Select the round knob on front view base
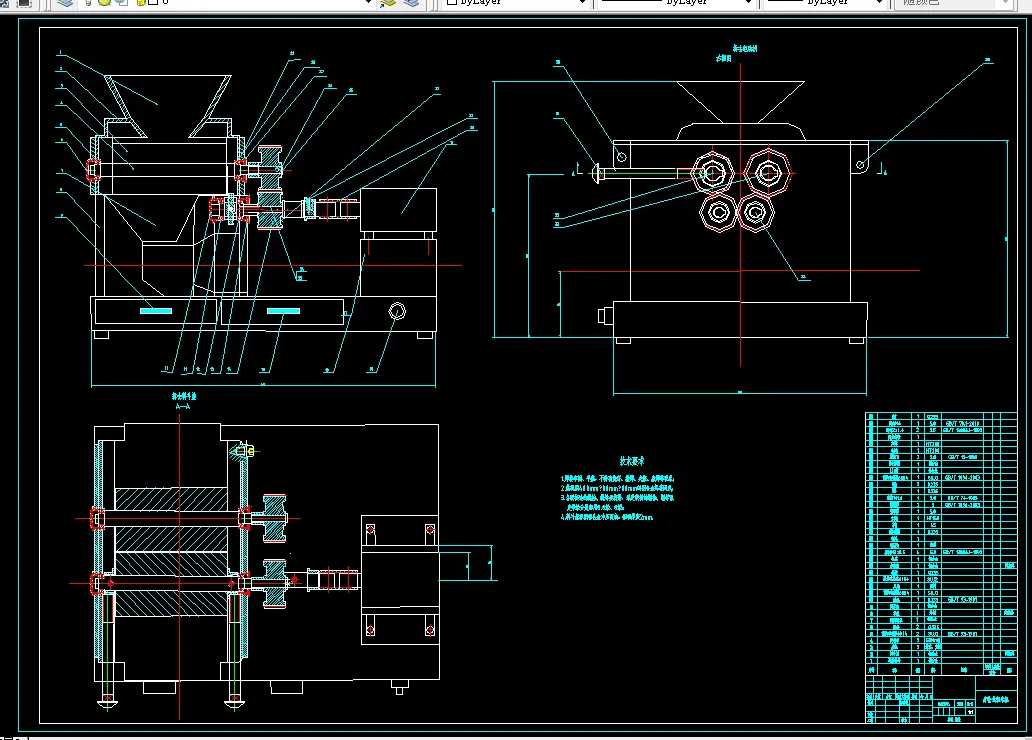 [397, 311]
